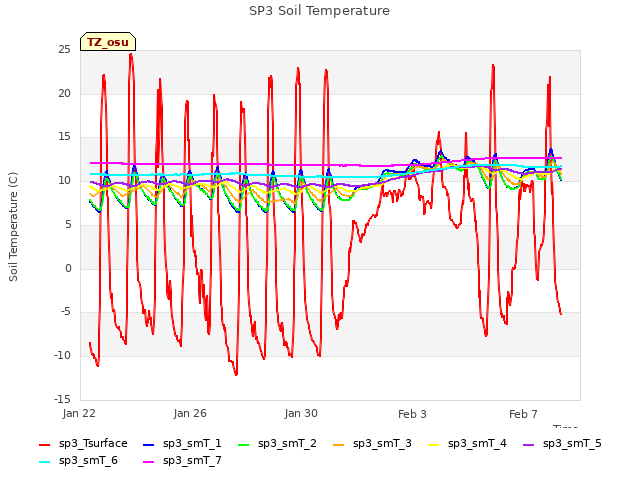This screenshot has width=640, height=480.
Task: Toggle the sp3_Tsurface legend entry
Action: (83, 444)
